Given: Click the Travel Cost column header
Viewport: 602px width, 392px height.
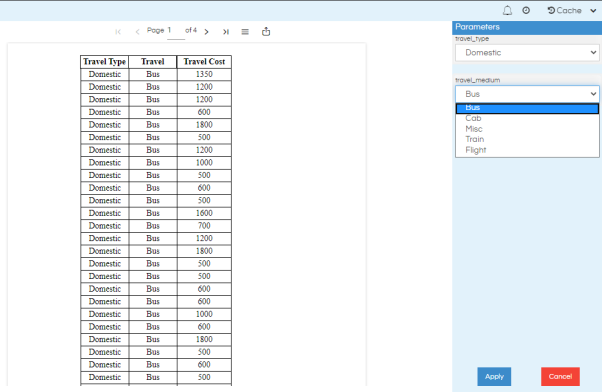Looking at the screenshot, I should (x=204, y=61).
